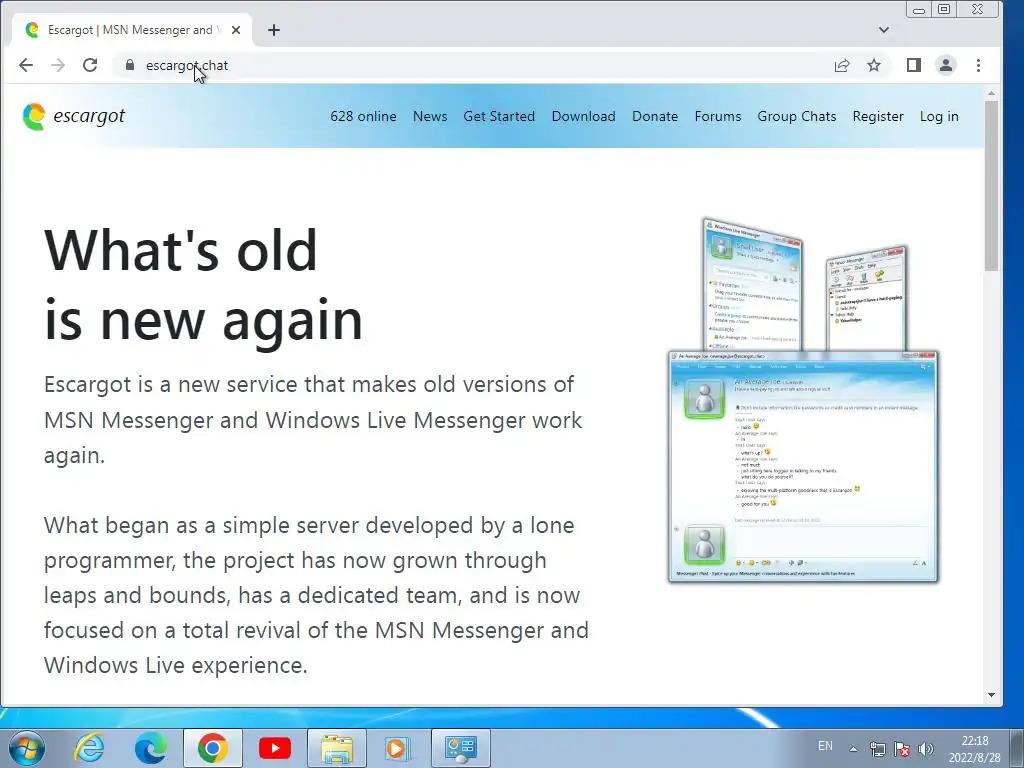Open the Chrome profile avatar menu

tap(946, 65)
